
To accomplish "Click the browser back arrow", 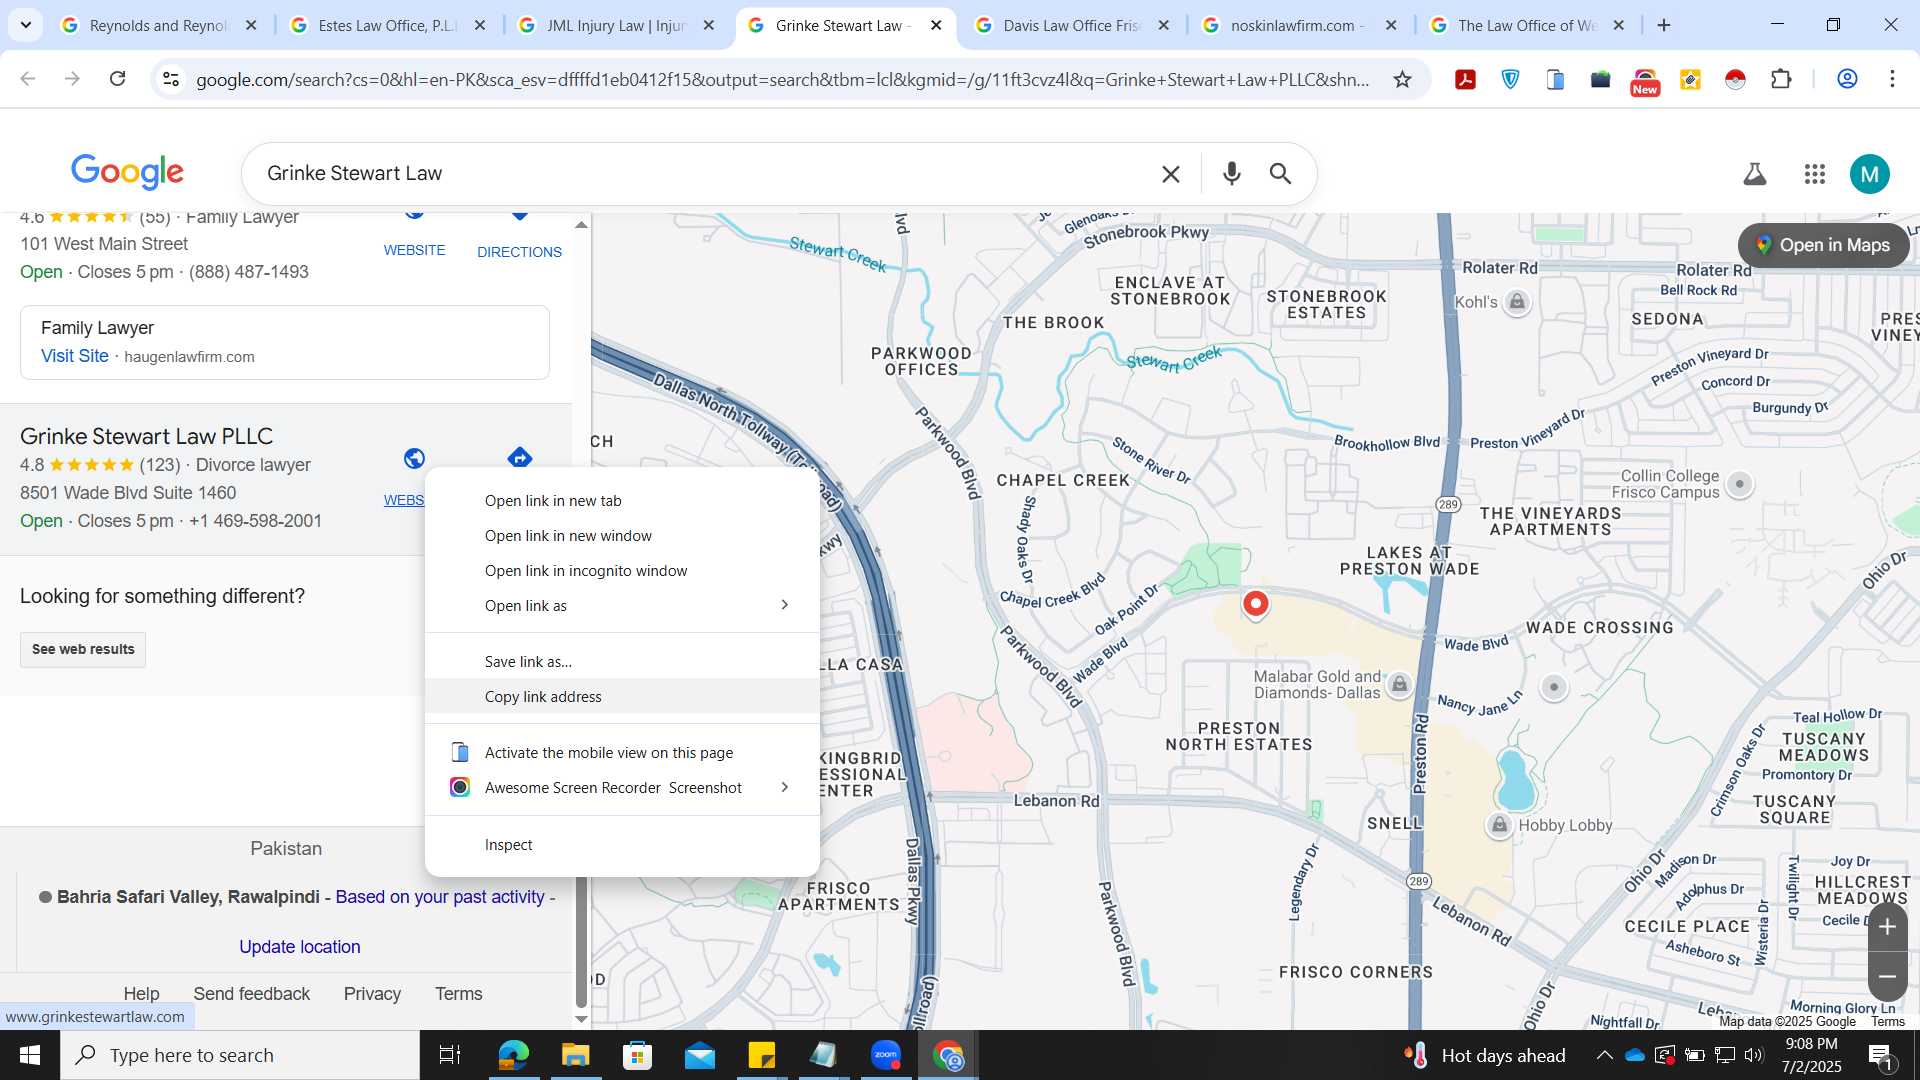I will point(28,79).
